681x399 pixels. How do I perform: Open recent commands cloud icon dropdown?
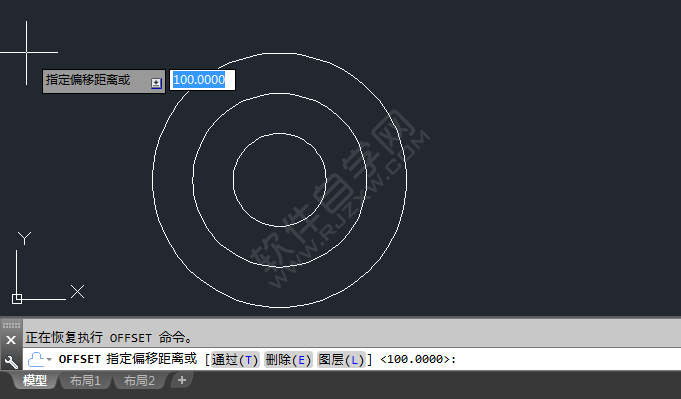coord(39,359)
